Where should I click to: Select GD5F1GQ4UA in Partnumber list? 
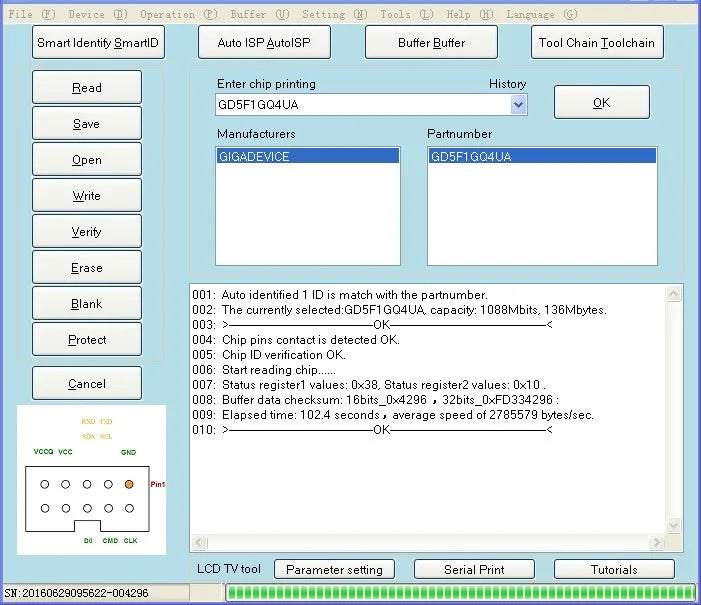[x=542, y=157]
